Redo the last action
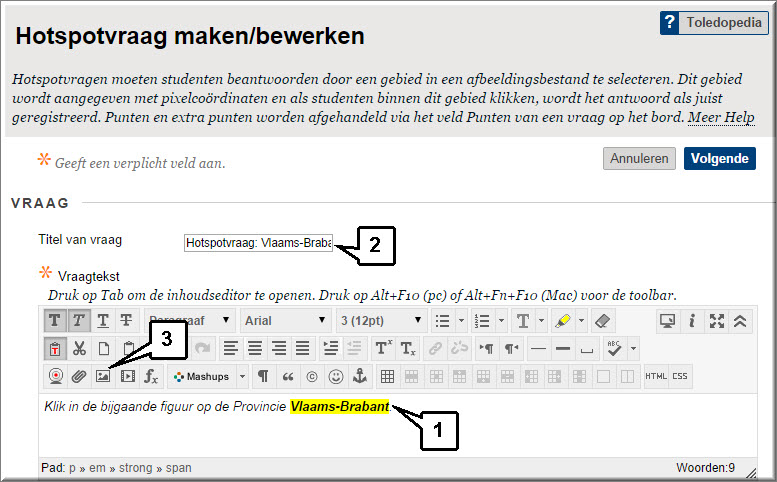 203,349
